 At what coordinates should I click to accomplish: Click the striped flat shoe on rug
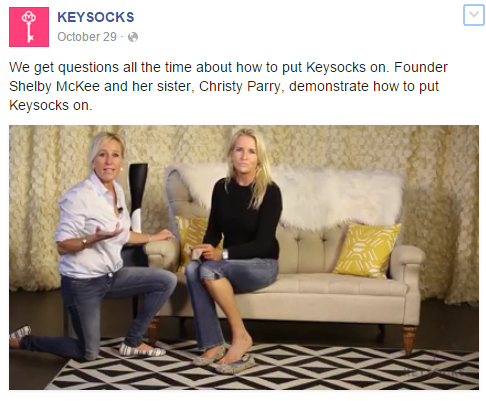[142, 350]
